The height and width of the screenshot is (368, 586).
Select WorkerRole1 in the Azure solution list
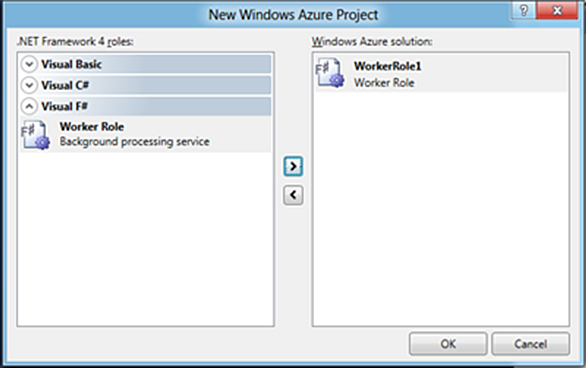click(x=441, y=74)
